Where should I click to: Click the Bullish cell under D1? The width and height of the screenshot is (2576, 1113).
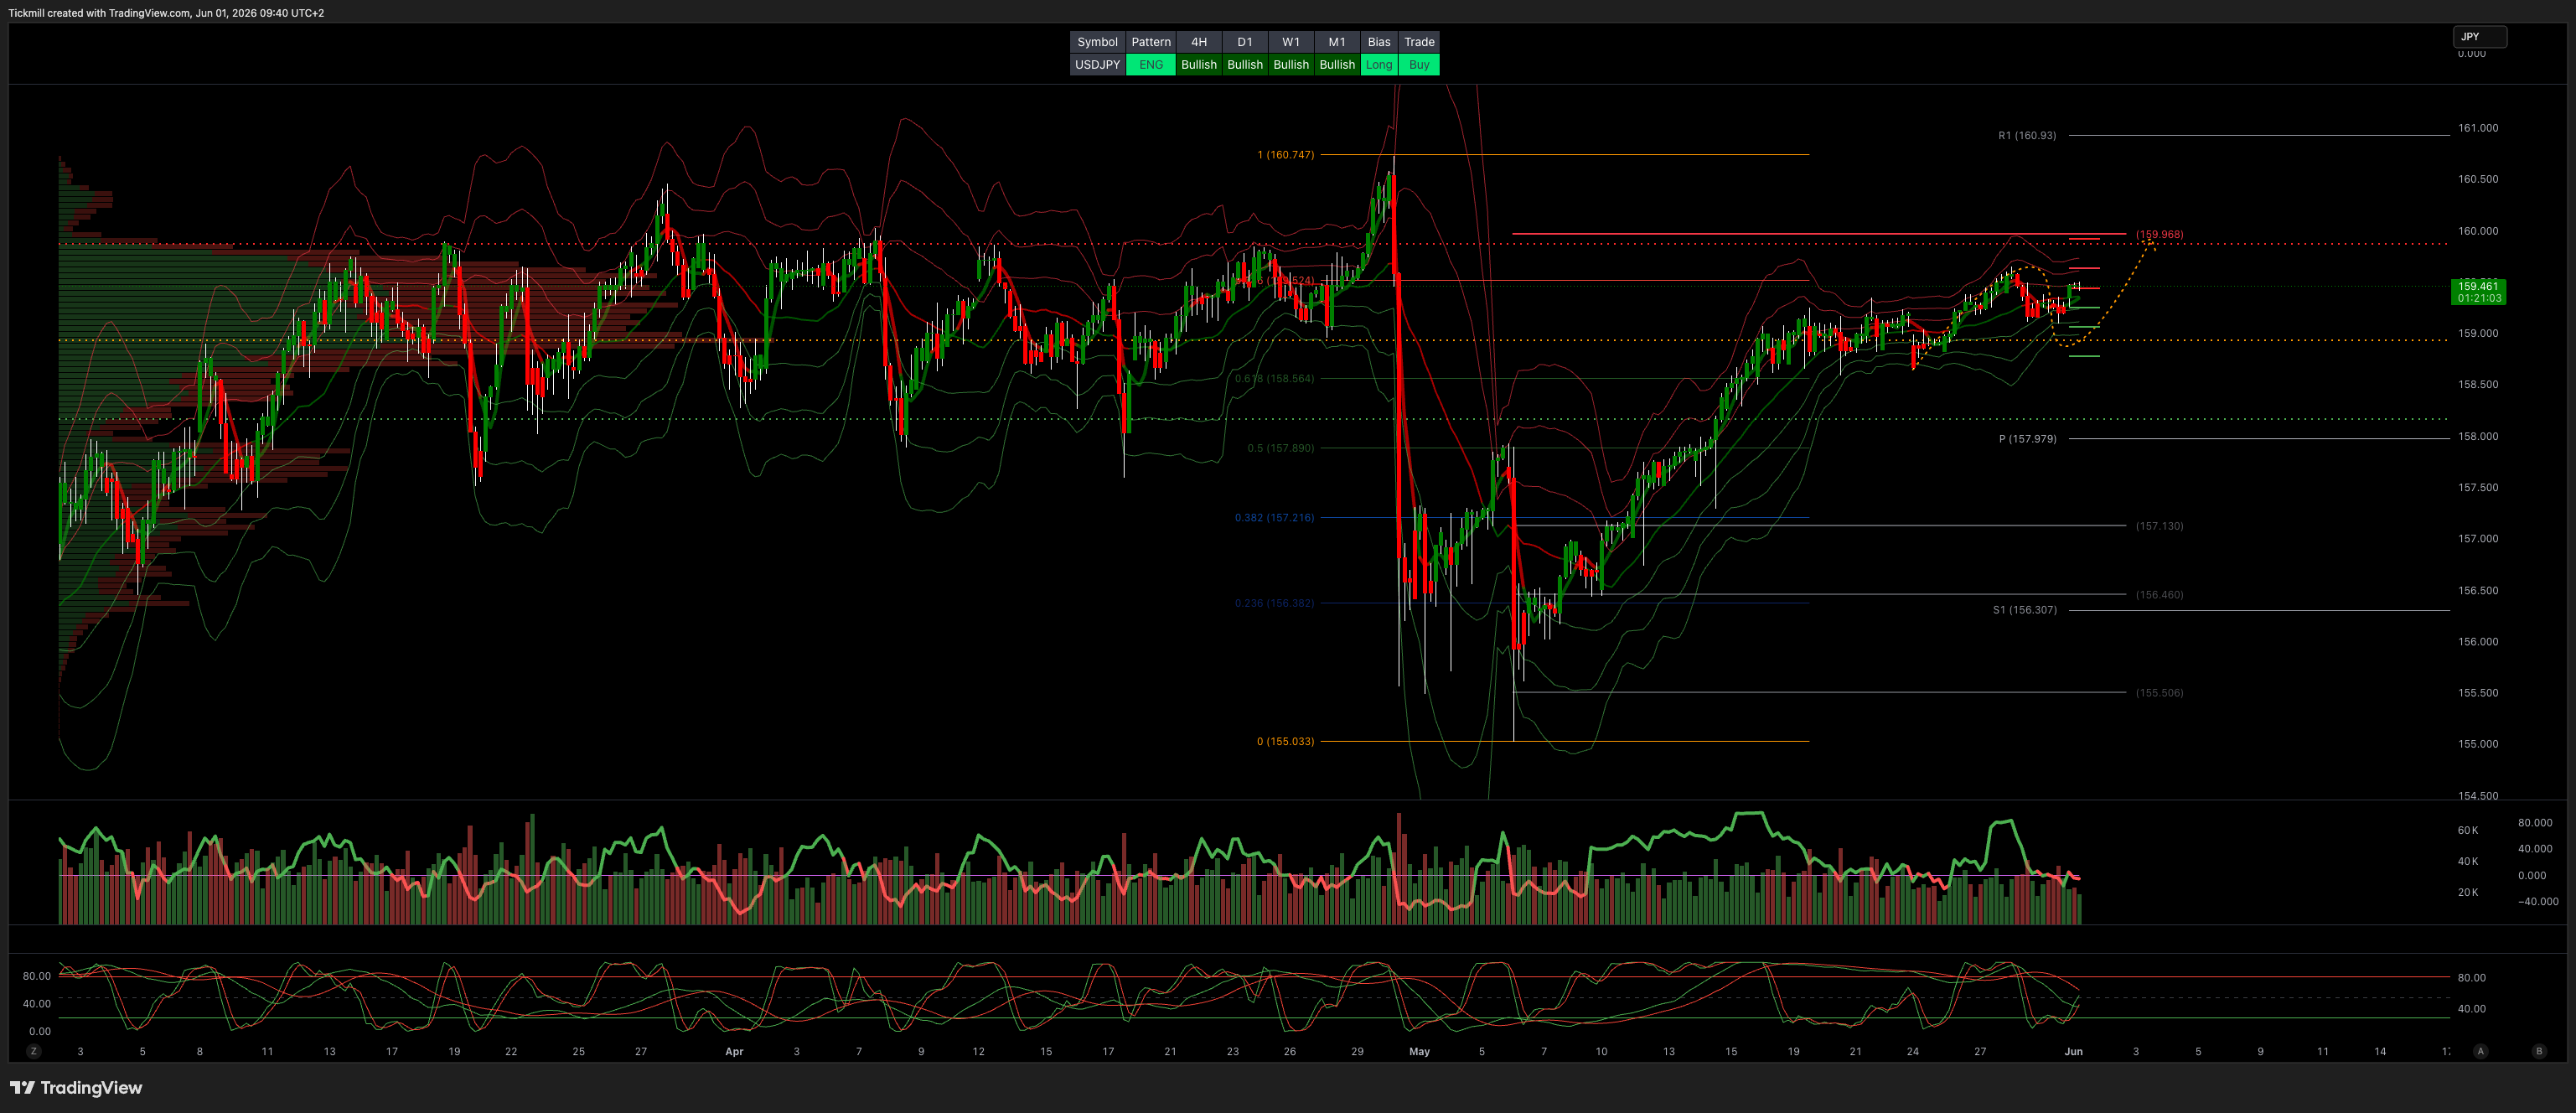(x=1244, y=65)
